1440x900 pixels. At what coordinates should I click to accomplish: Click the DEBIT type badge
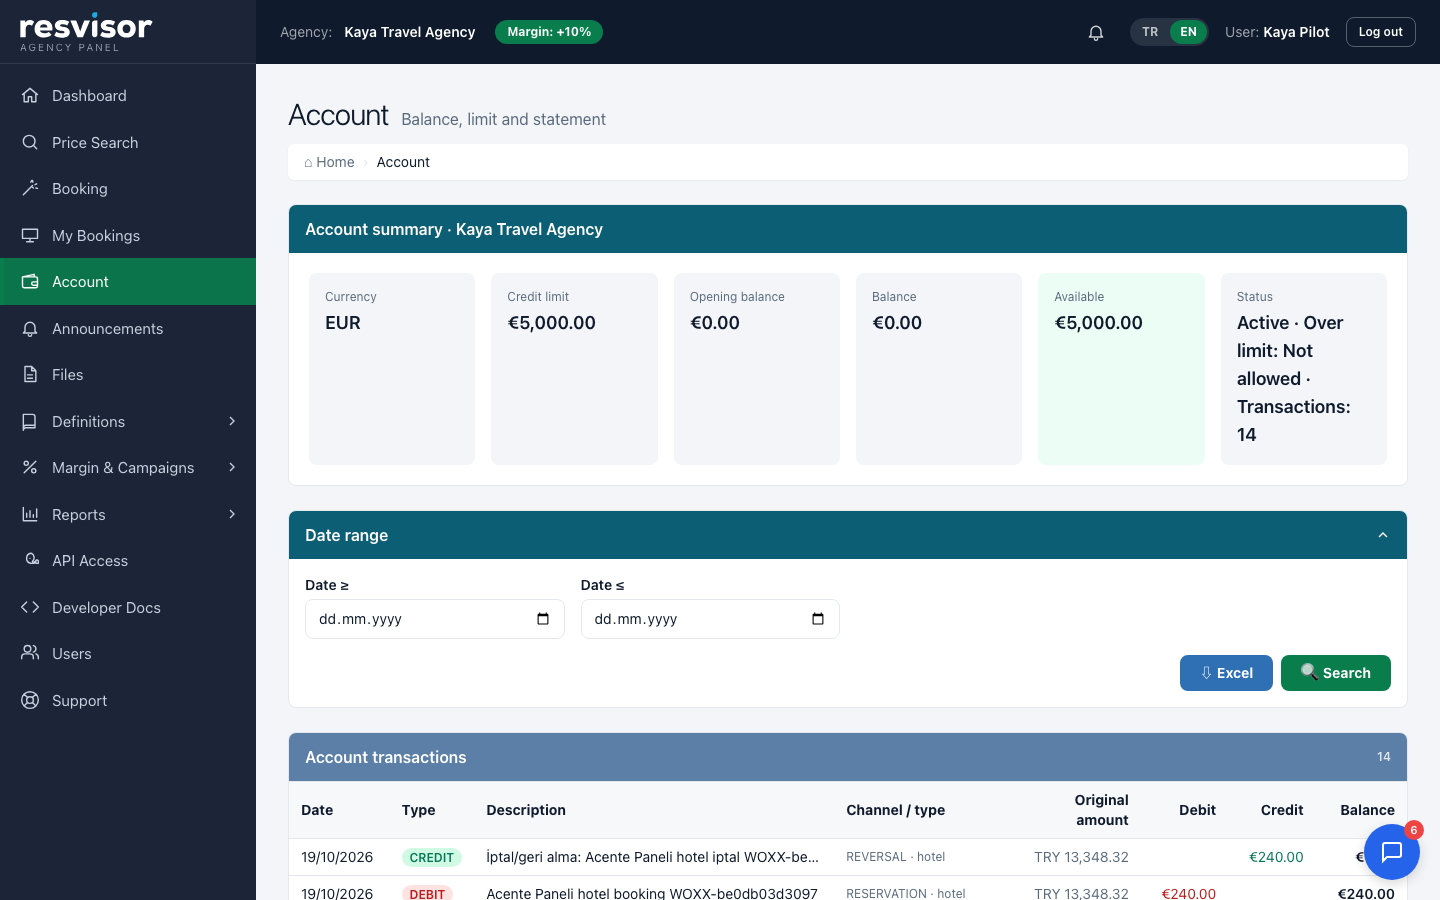427,893
